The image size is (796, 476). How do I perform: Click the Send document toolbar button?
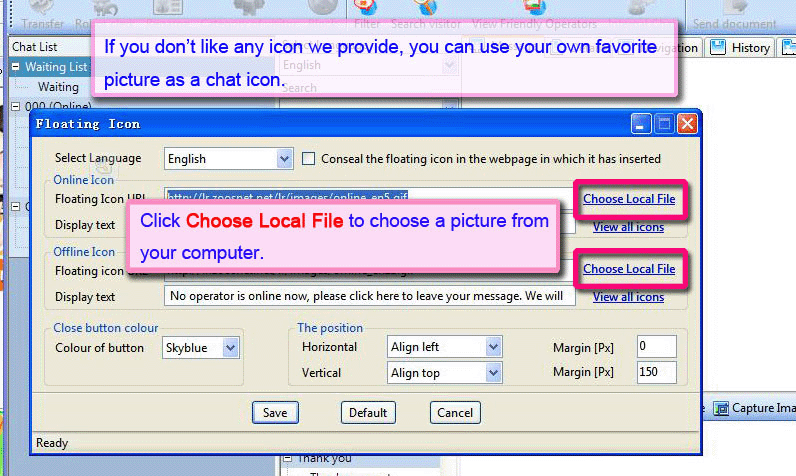734,15
